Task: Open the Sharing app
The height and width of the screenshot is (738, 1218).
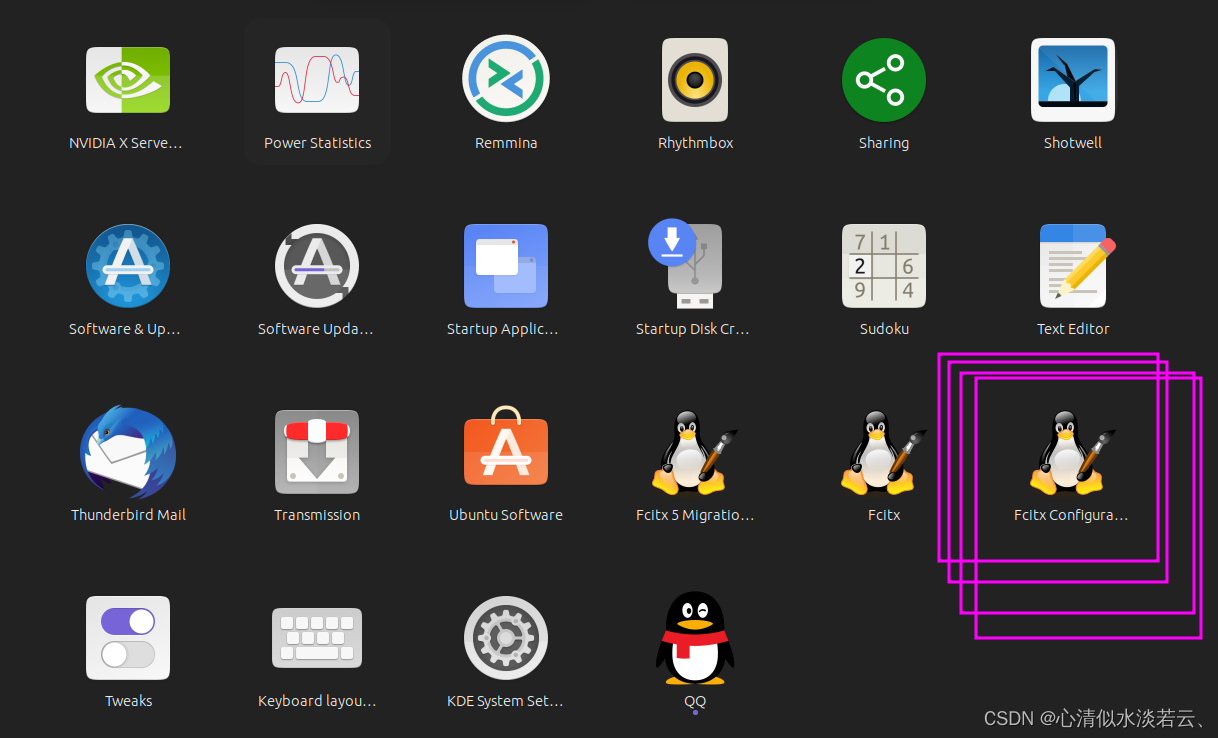Action: point(884,80)
